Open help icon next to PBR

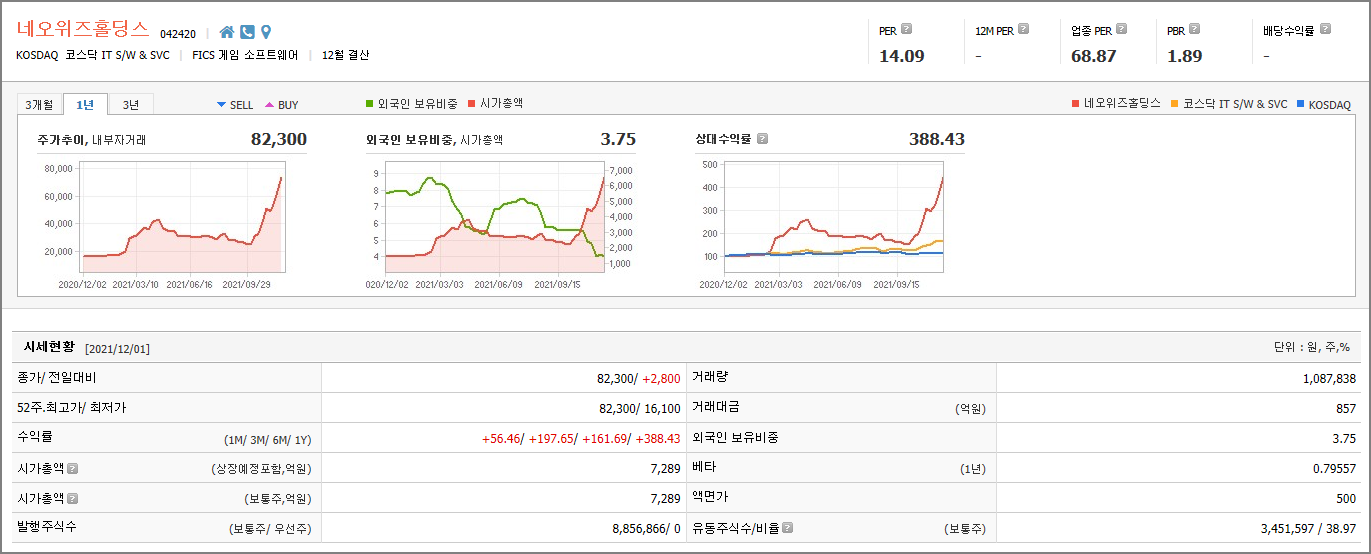[x=1194, y=29]
